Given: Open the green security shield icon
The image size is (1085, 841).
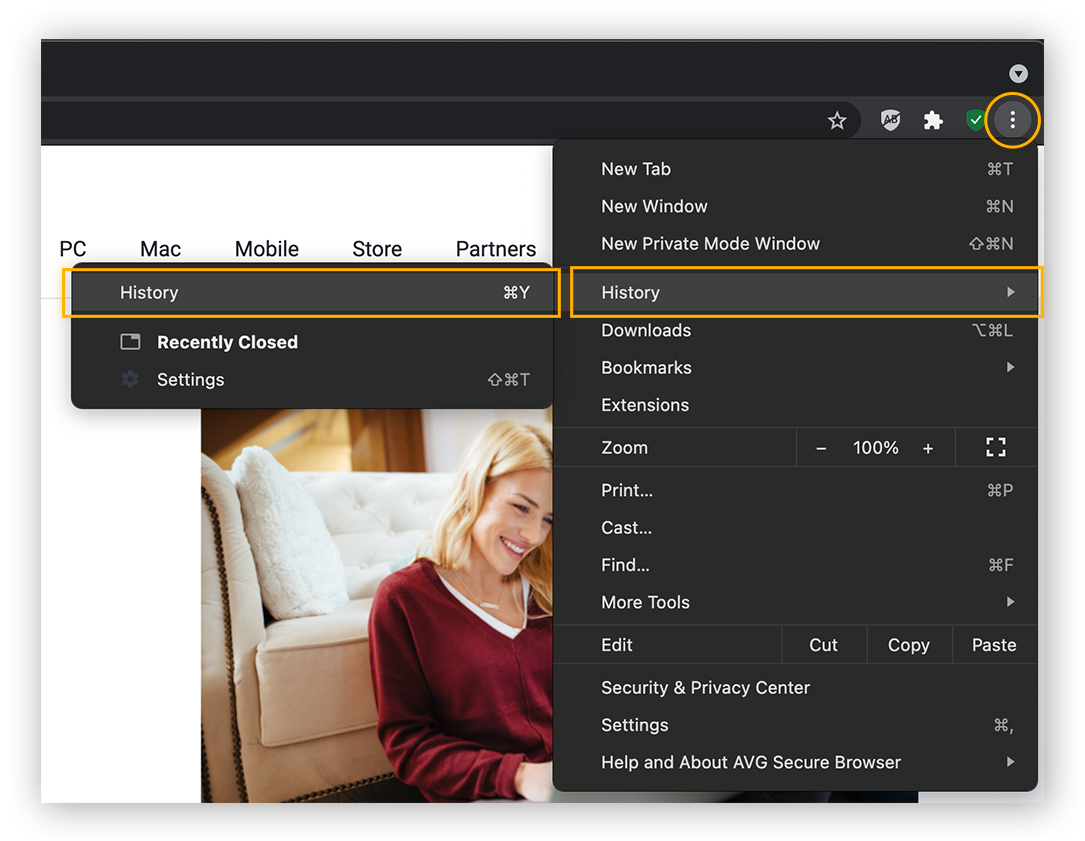Looking at the screenshot, I should [x=976, y=120].
